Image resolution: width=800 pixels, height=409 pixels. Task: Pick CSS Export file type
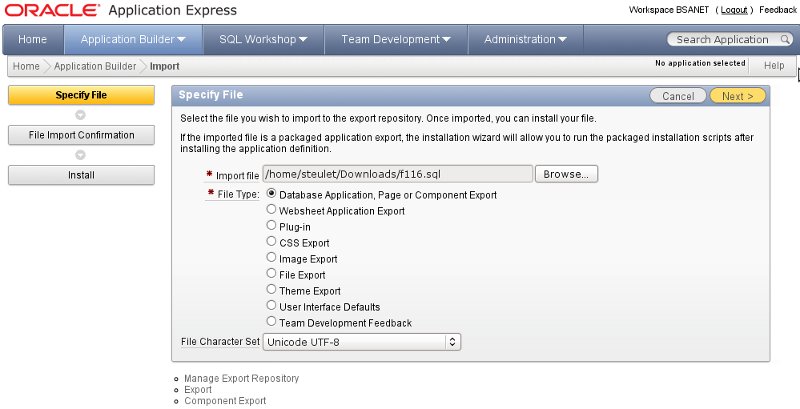point(271,243)
